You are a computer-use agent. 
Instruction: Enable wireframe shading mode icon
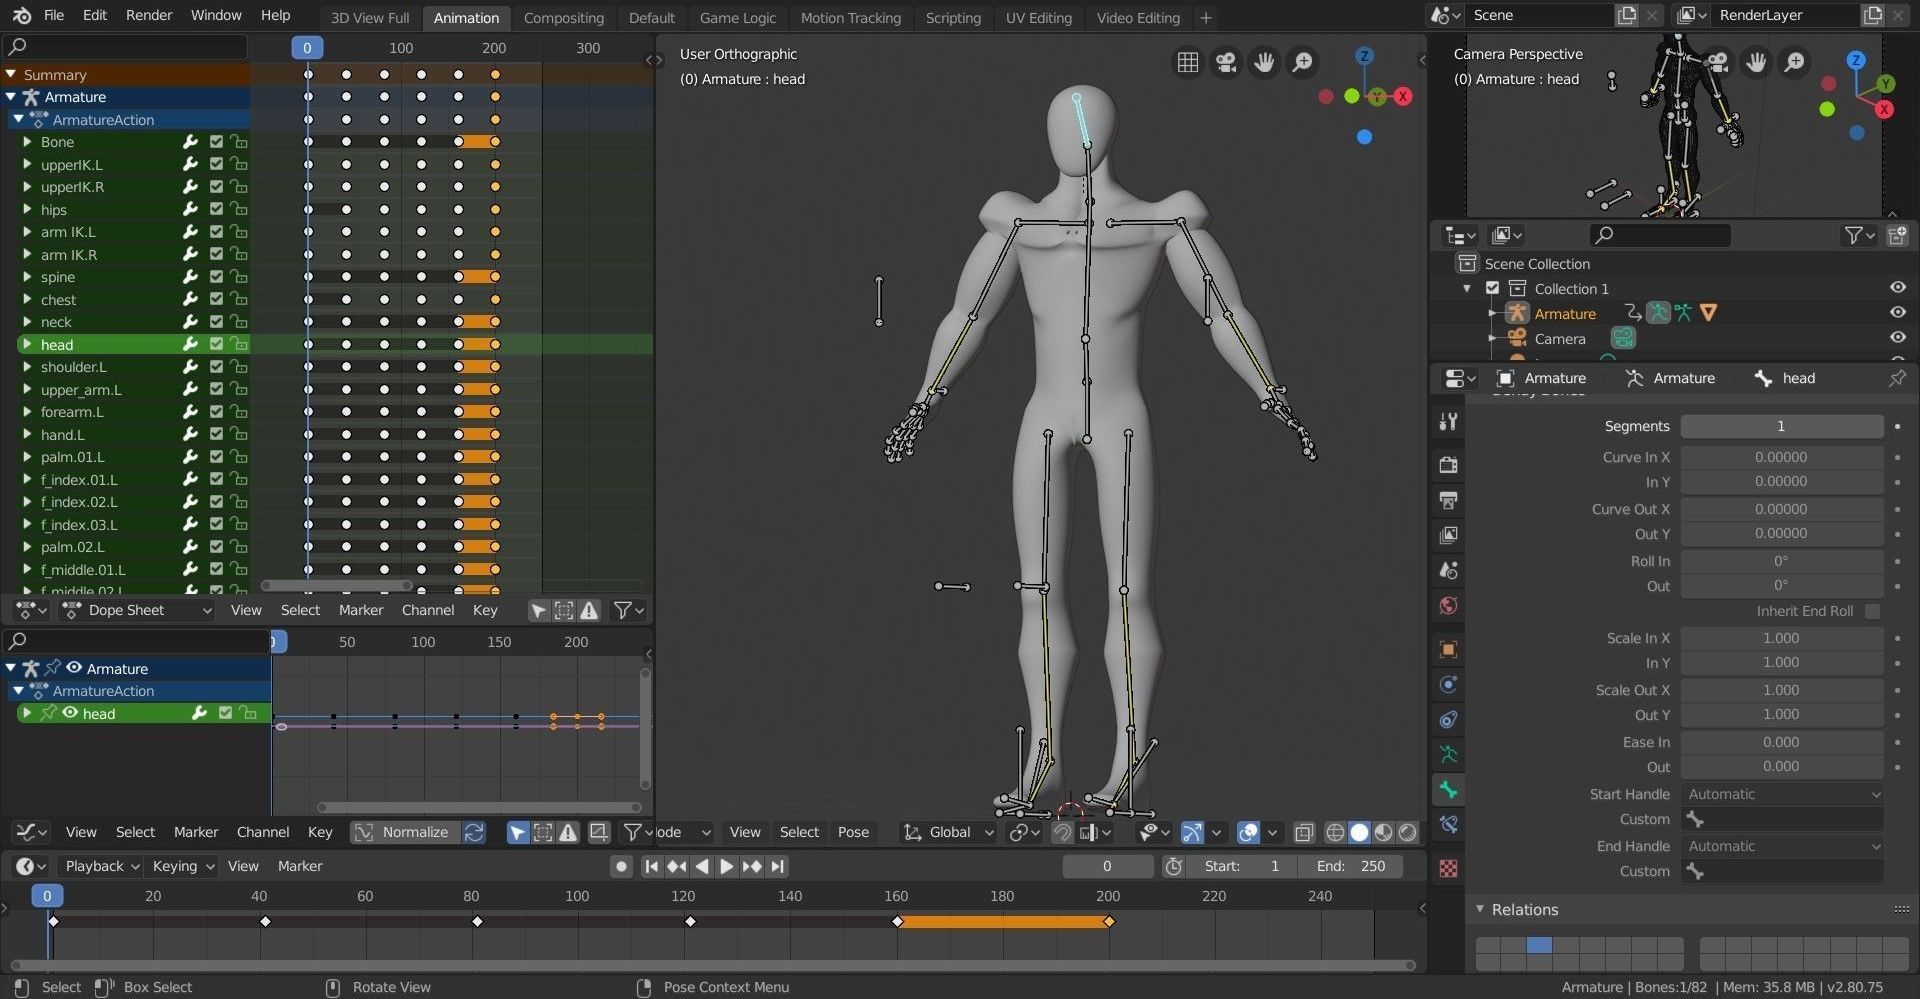point(1335,832)
